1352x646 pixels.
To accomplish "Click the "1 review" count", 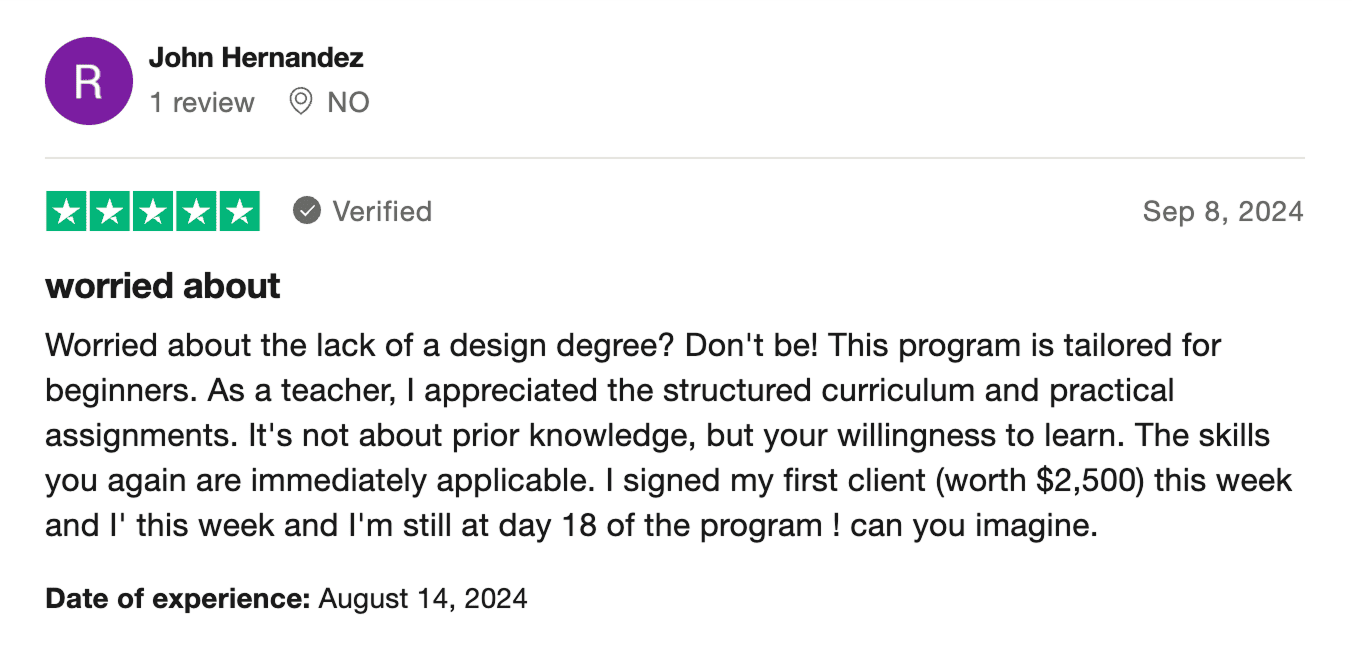I will 202,102.
